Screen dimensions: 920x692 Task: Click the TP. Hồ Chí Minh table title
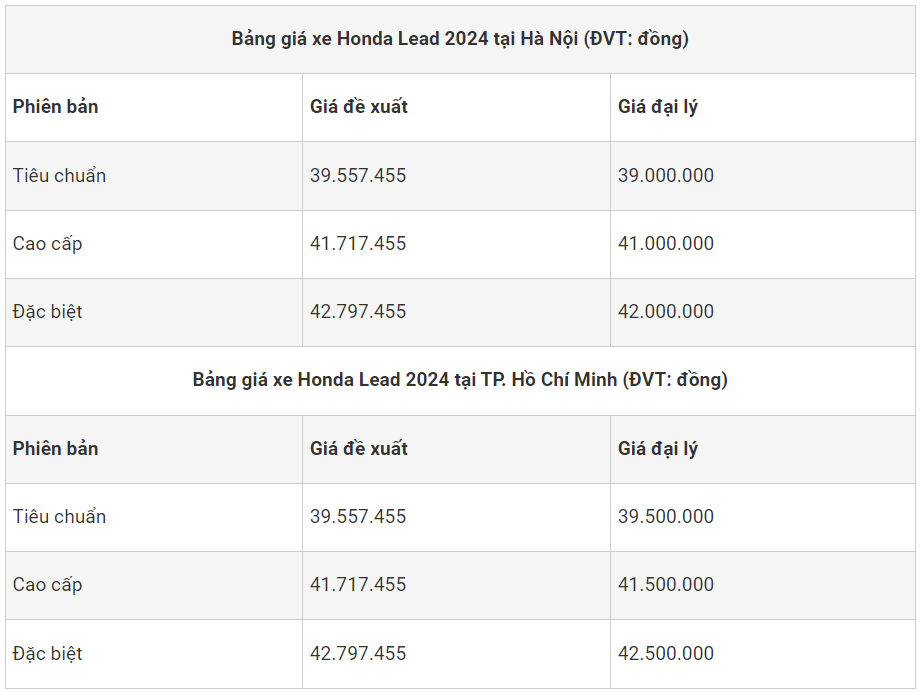tap(460, 380)
